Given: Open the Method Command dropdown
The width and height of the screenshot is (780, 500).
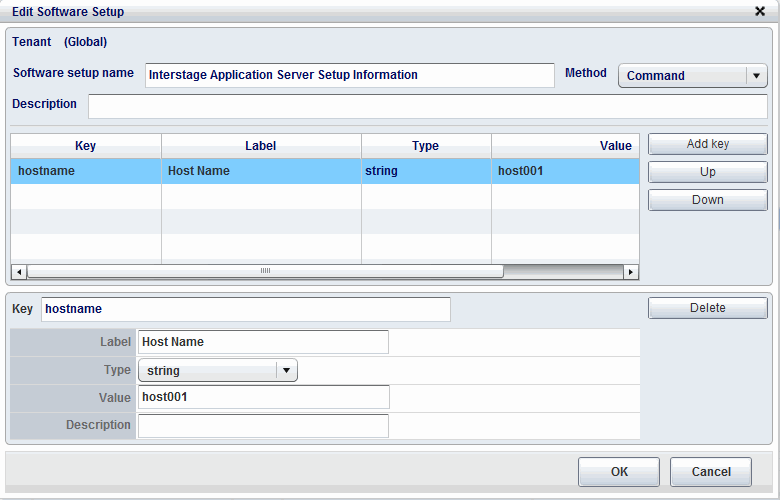Looking at the screenshot, I should (x=692, y=76).
